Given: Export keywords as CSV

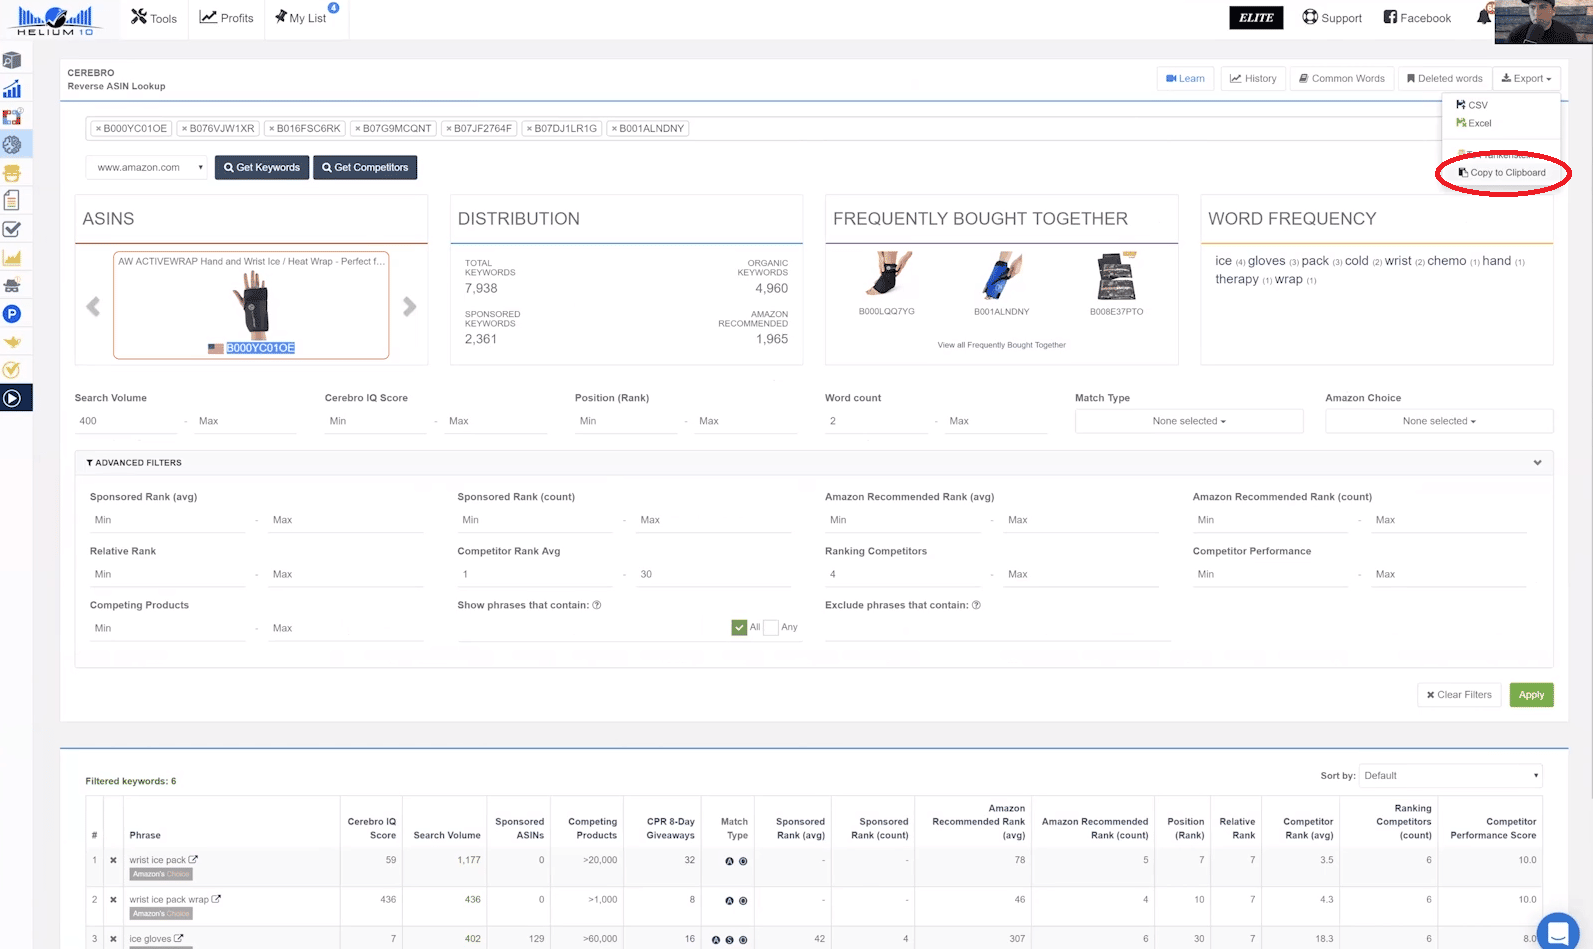Looking at the screenshot, I should pos(1472,105).
